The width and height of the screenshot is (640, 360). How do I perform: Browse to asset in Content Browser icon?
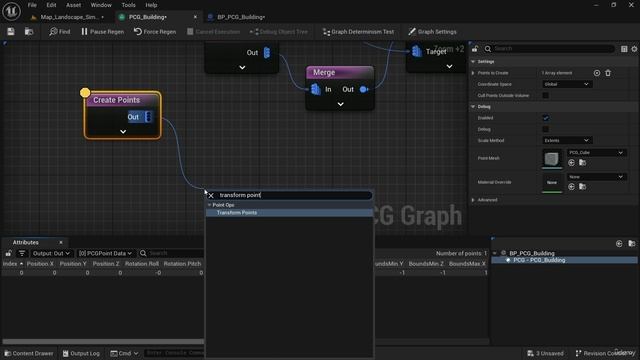(29, 31)
